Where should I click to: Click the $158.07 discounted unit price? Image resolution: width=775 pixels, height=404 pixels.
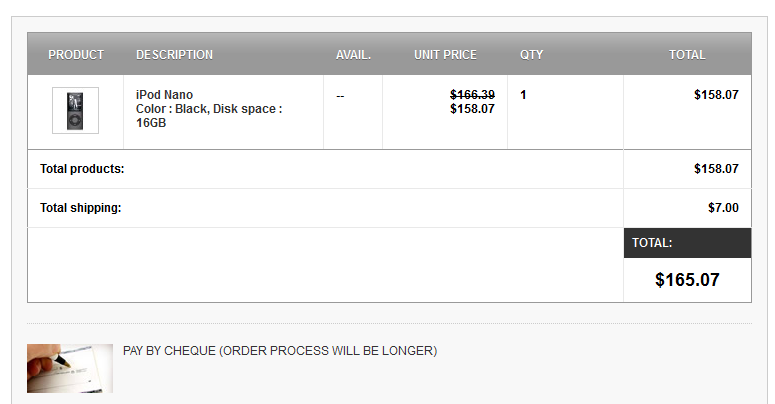click(x=472, y=109)
